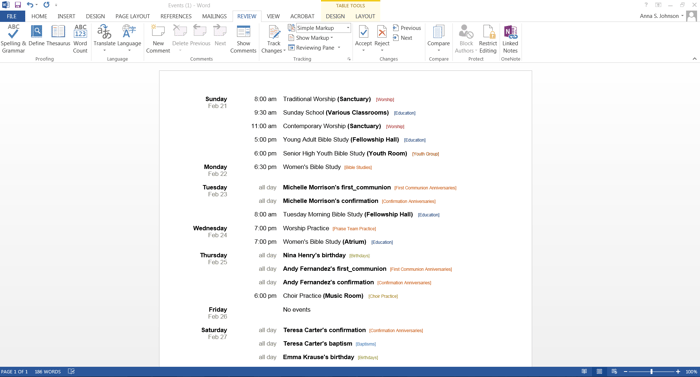The height and width of the screenshot is (377, 700).
Task: Switch to the VIEW tab
Action: [x=273, y=16]
